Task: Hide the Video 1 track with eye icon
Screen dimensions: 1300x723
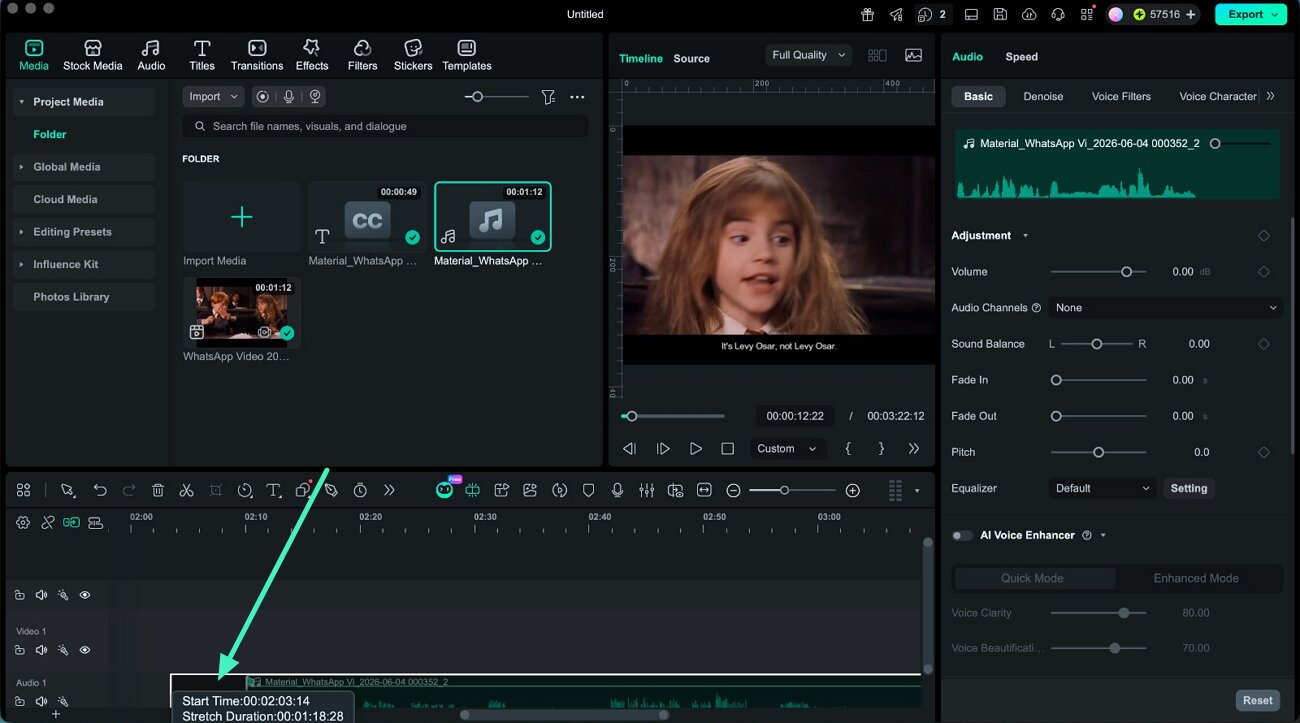Action: [85, 650]
